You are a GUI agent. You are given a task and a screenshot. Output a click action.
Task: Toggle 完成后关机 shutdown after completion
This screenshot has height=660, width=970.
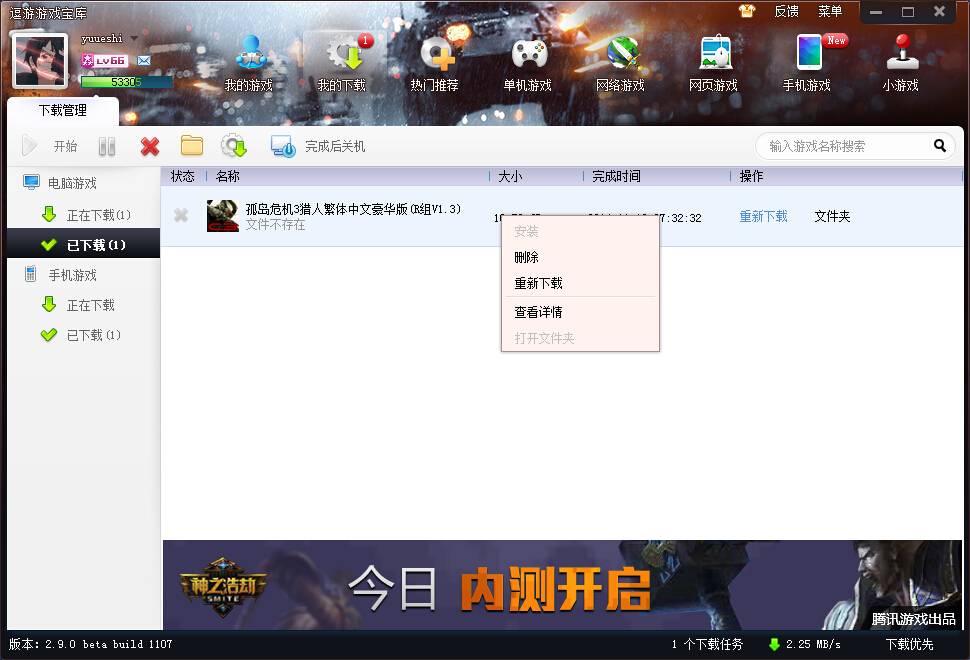coord(318,147)
